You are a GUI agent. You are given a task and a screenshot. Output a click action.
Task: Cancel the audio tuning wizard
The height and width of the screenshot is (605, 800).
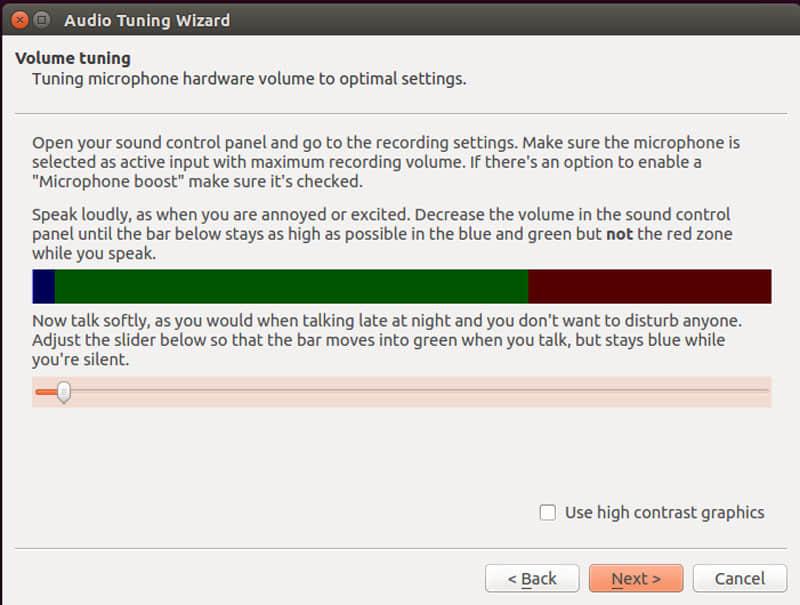pyautogui.click(x=739, y=578)
